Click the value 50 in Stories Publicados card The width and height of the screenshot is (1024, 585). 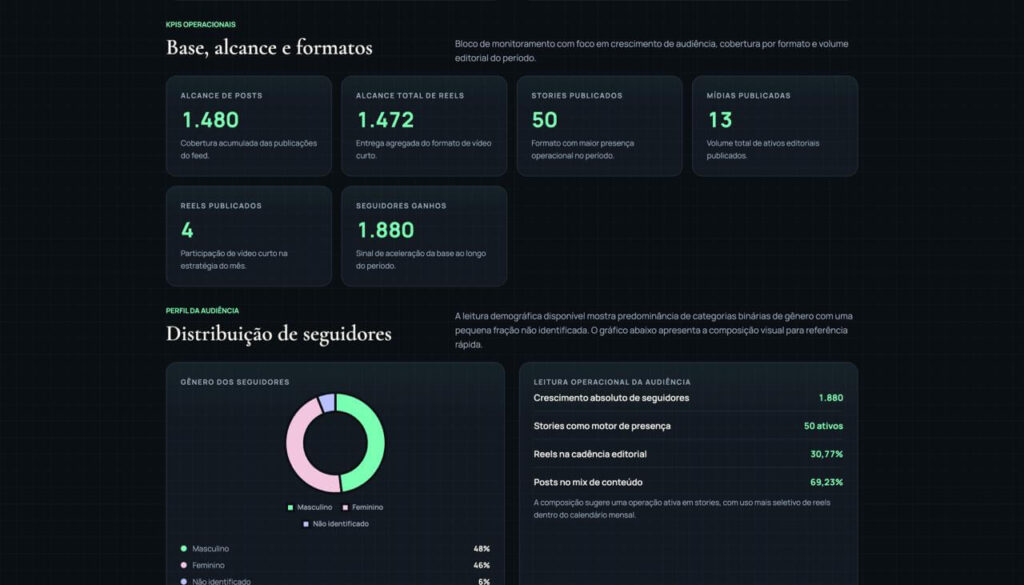545,120
